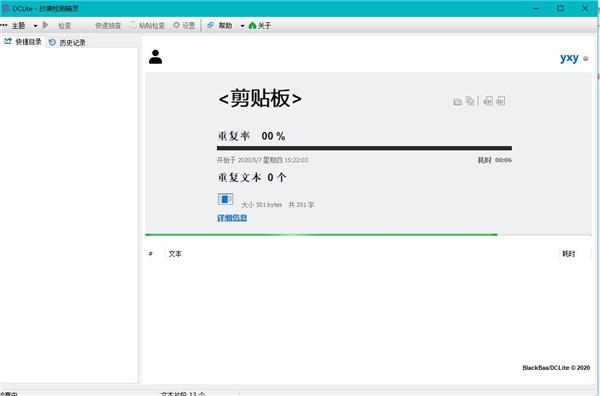The image size is (600, 396).
Task: Switch to the 历史记录 tab
Action: click(x=67, y=42)
